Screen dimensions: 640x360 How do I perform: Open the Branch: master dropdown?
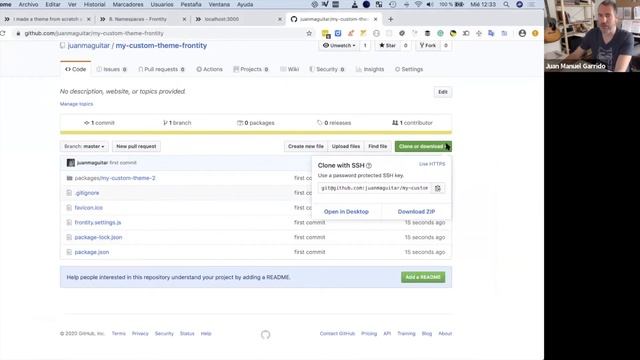pyautogui.click(x=84, y=146)
